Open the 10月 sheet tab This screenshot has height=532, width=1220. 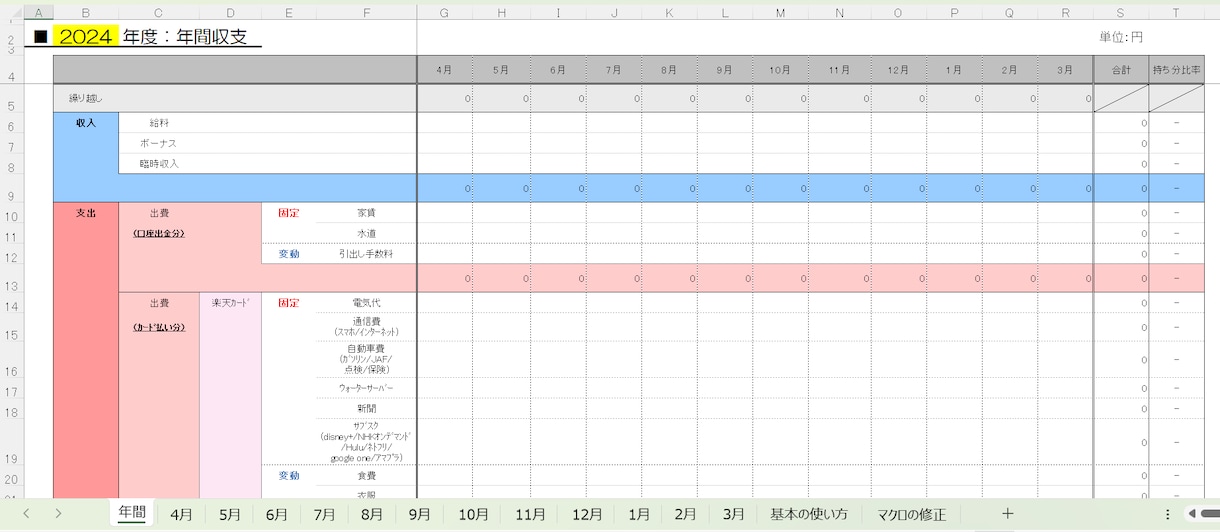coord(473,514)
